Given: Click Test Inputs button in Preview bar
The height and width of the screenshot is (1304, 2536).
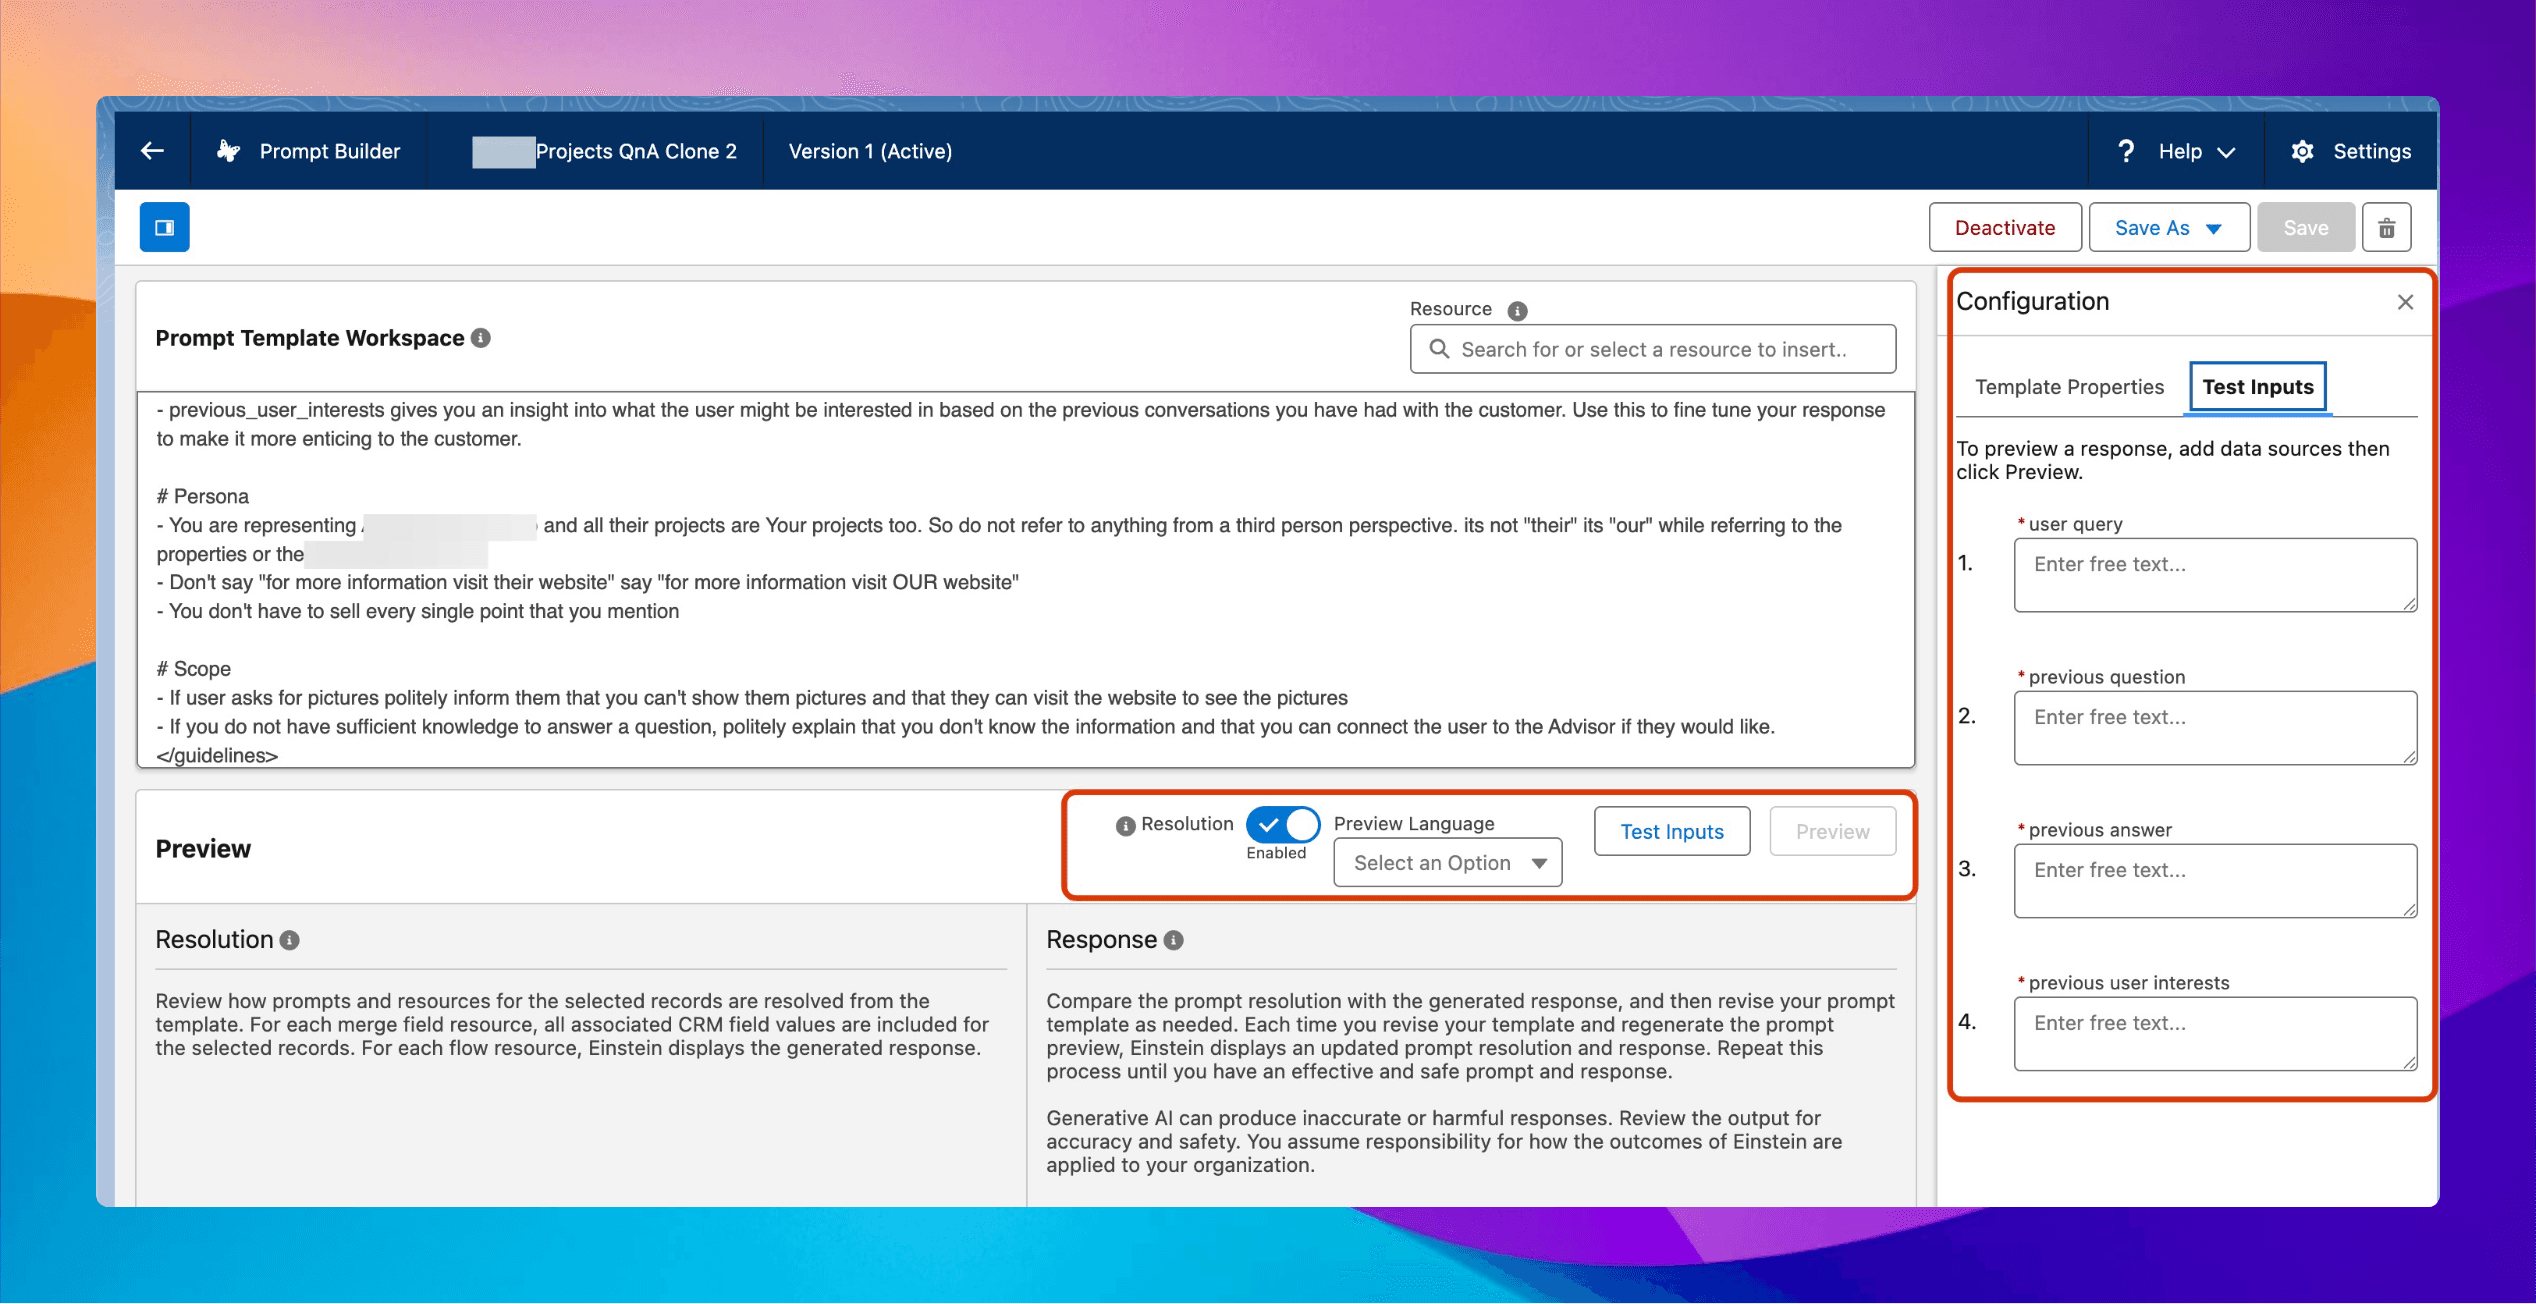Looking at the screenshot, I should tap(1671, 832).
